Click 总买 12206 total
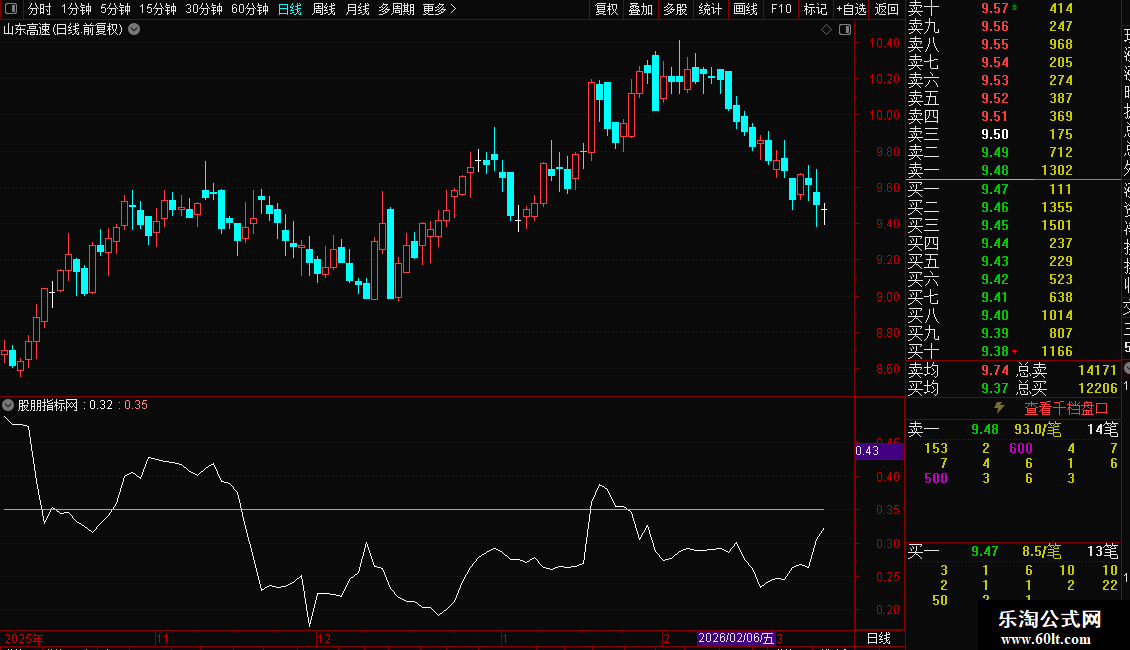The image size is (1130, 650). [1067, 388]
